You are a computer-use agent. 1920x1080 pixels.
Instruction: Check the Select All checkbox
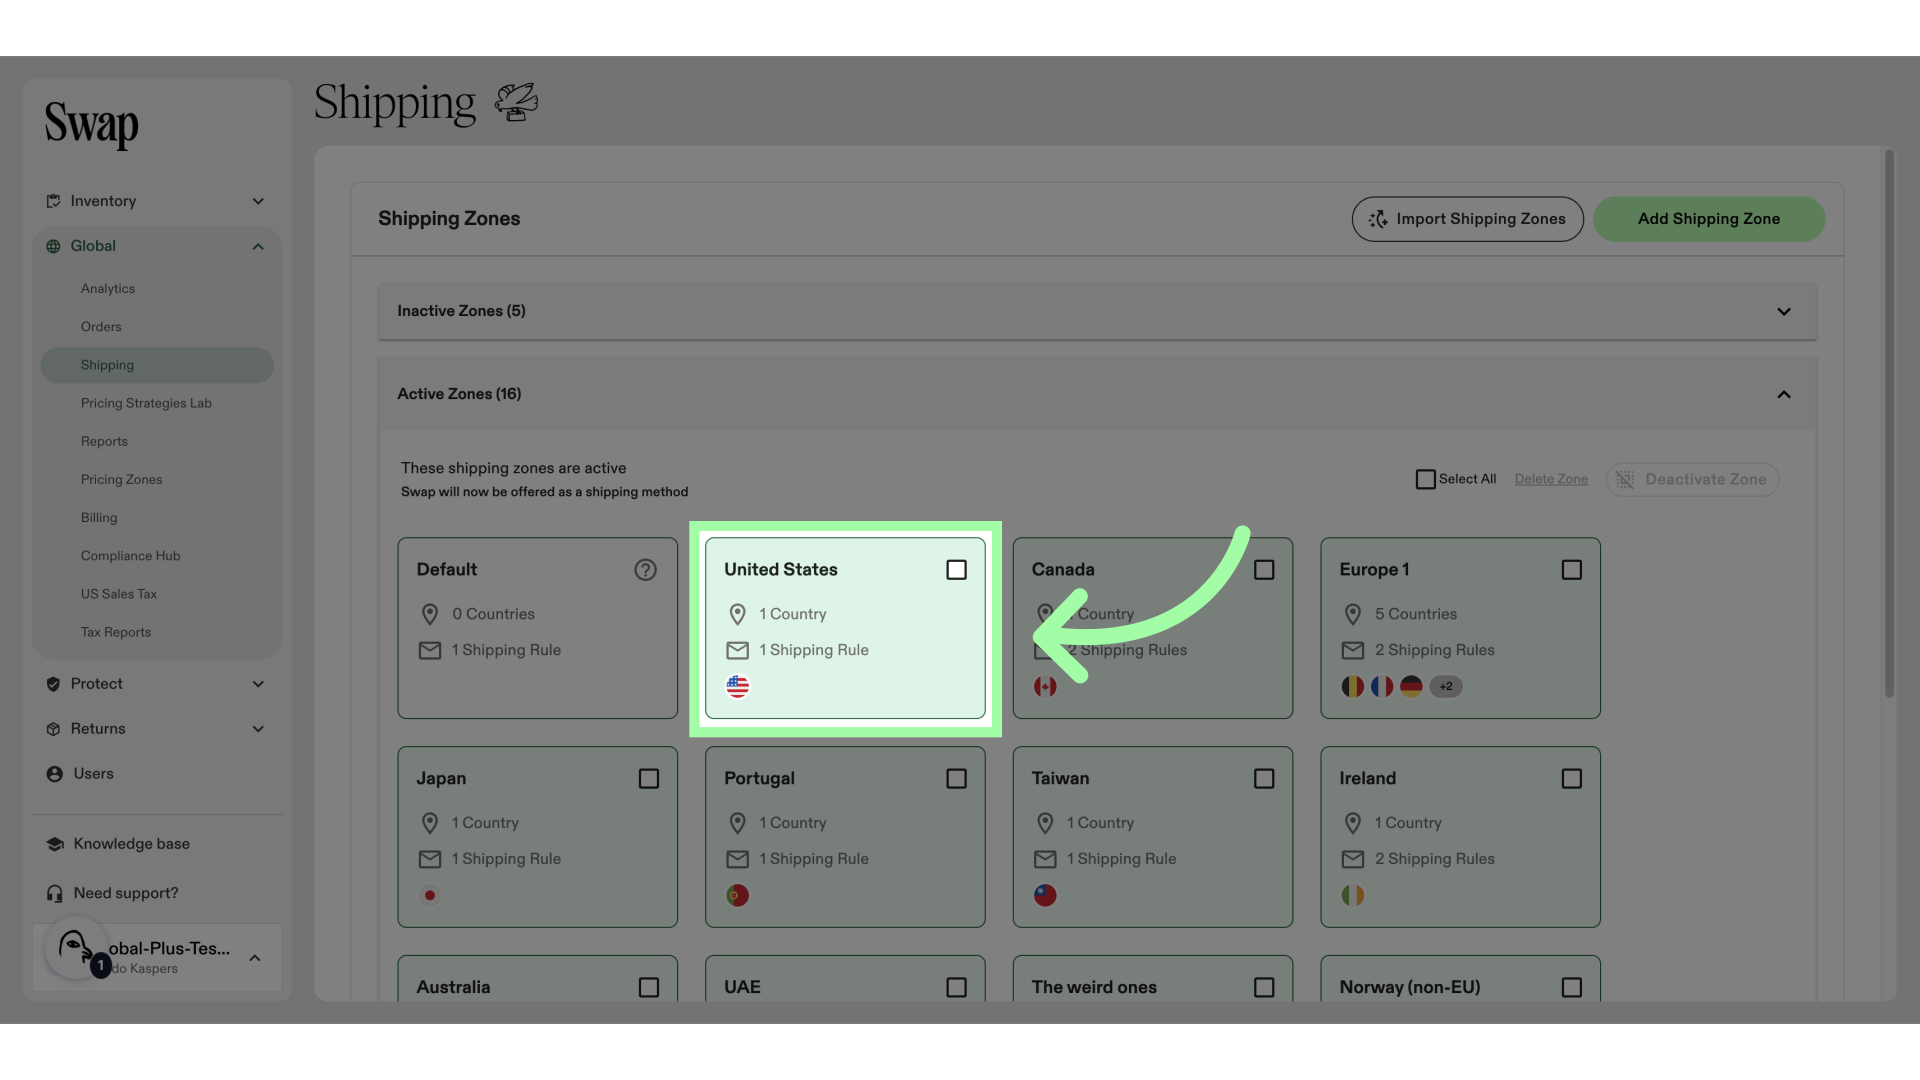(x=1425, y=479)
